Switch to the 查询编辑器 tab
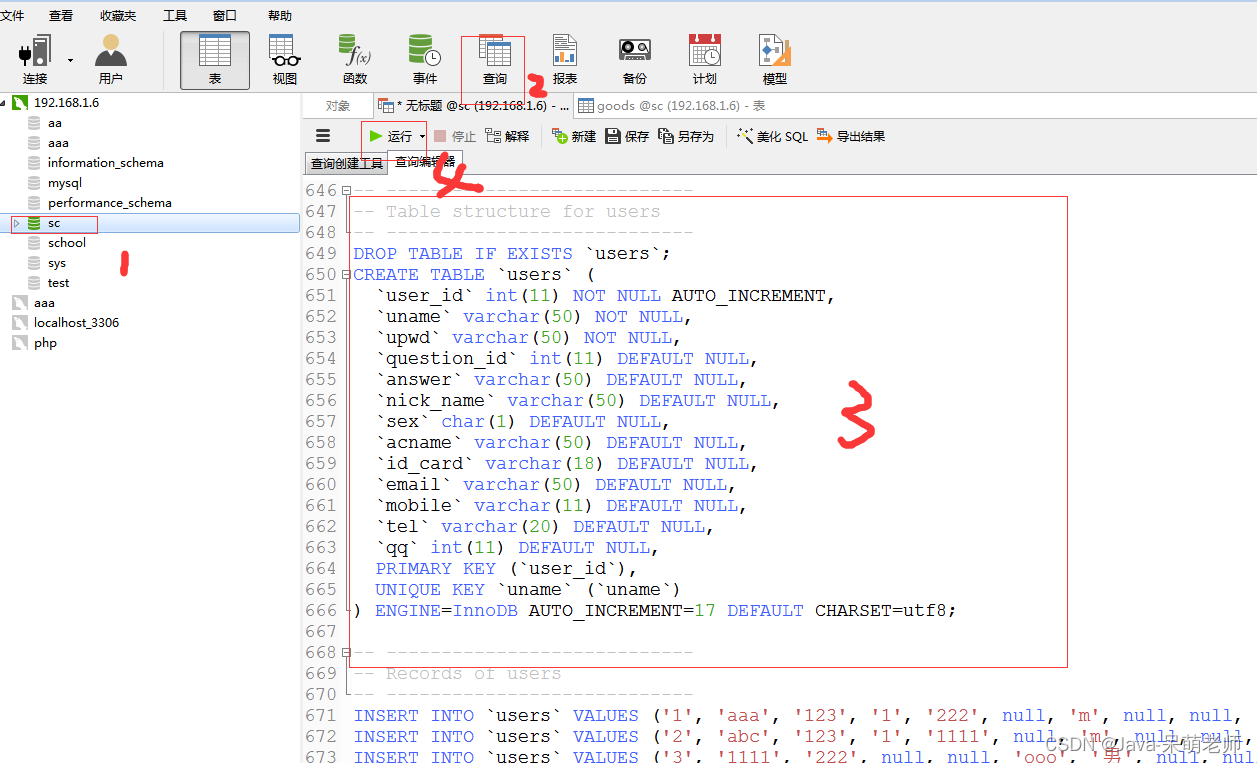This screenshot has height=763, width=1257. [x=424, y=161]
